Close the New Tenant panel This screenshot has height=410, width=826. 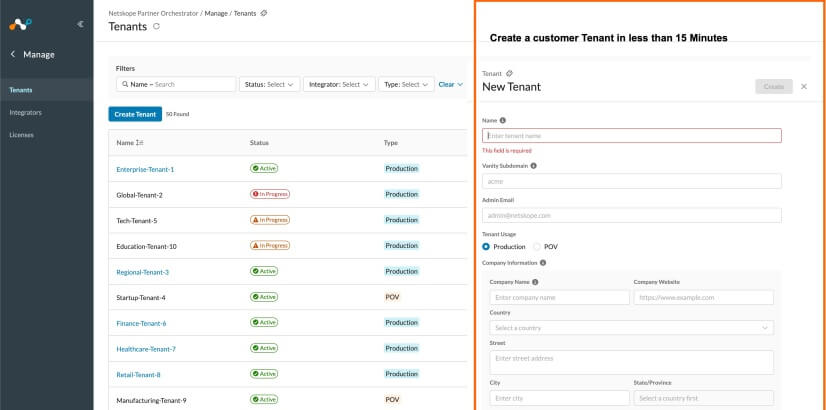[804, 86]
